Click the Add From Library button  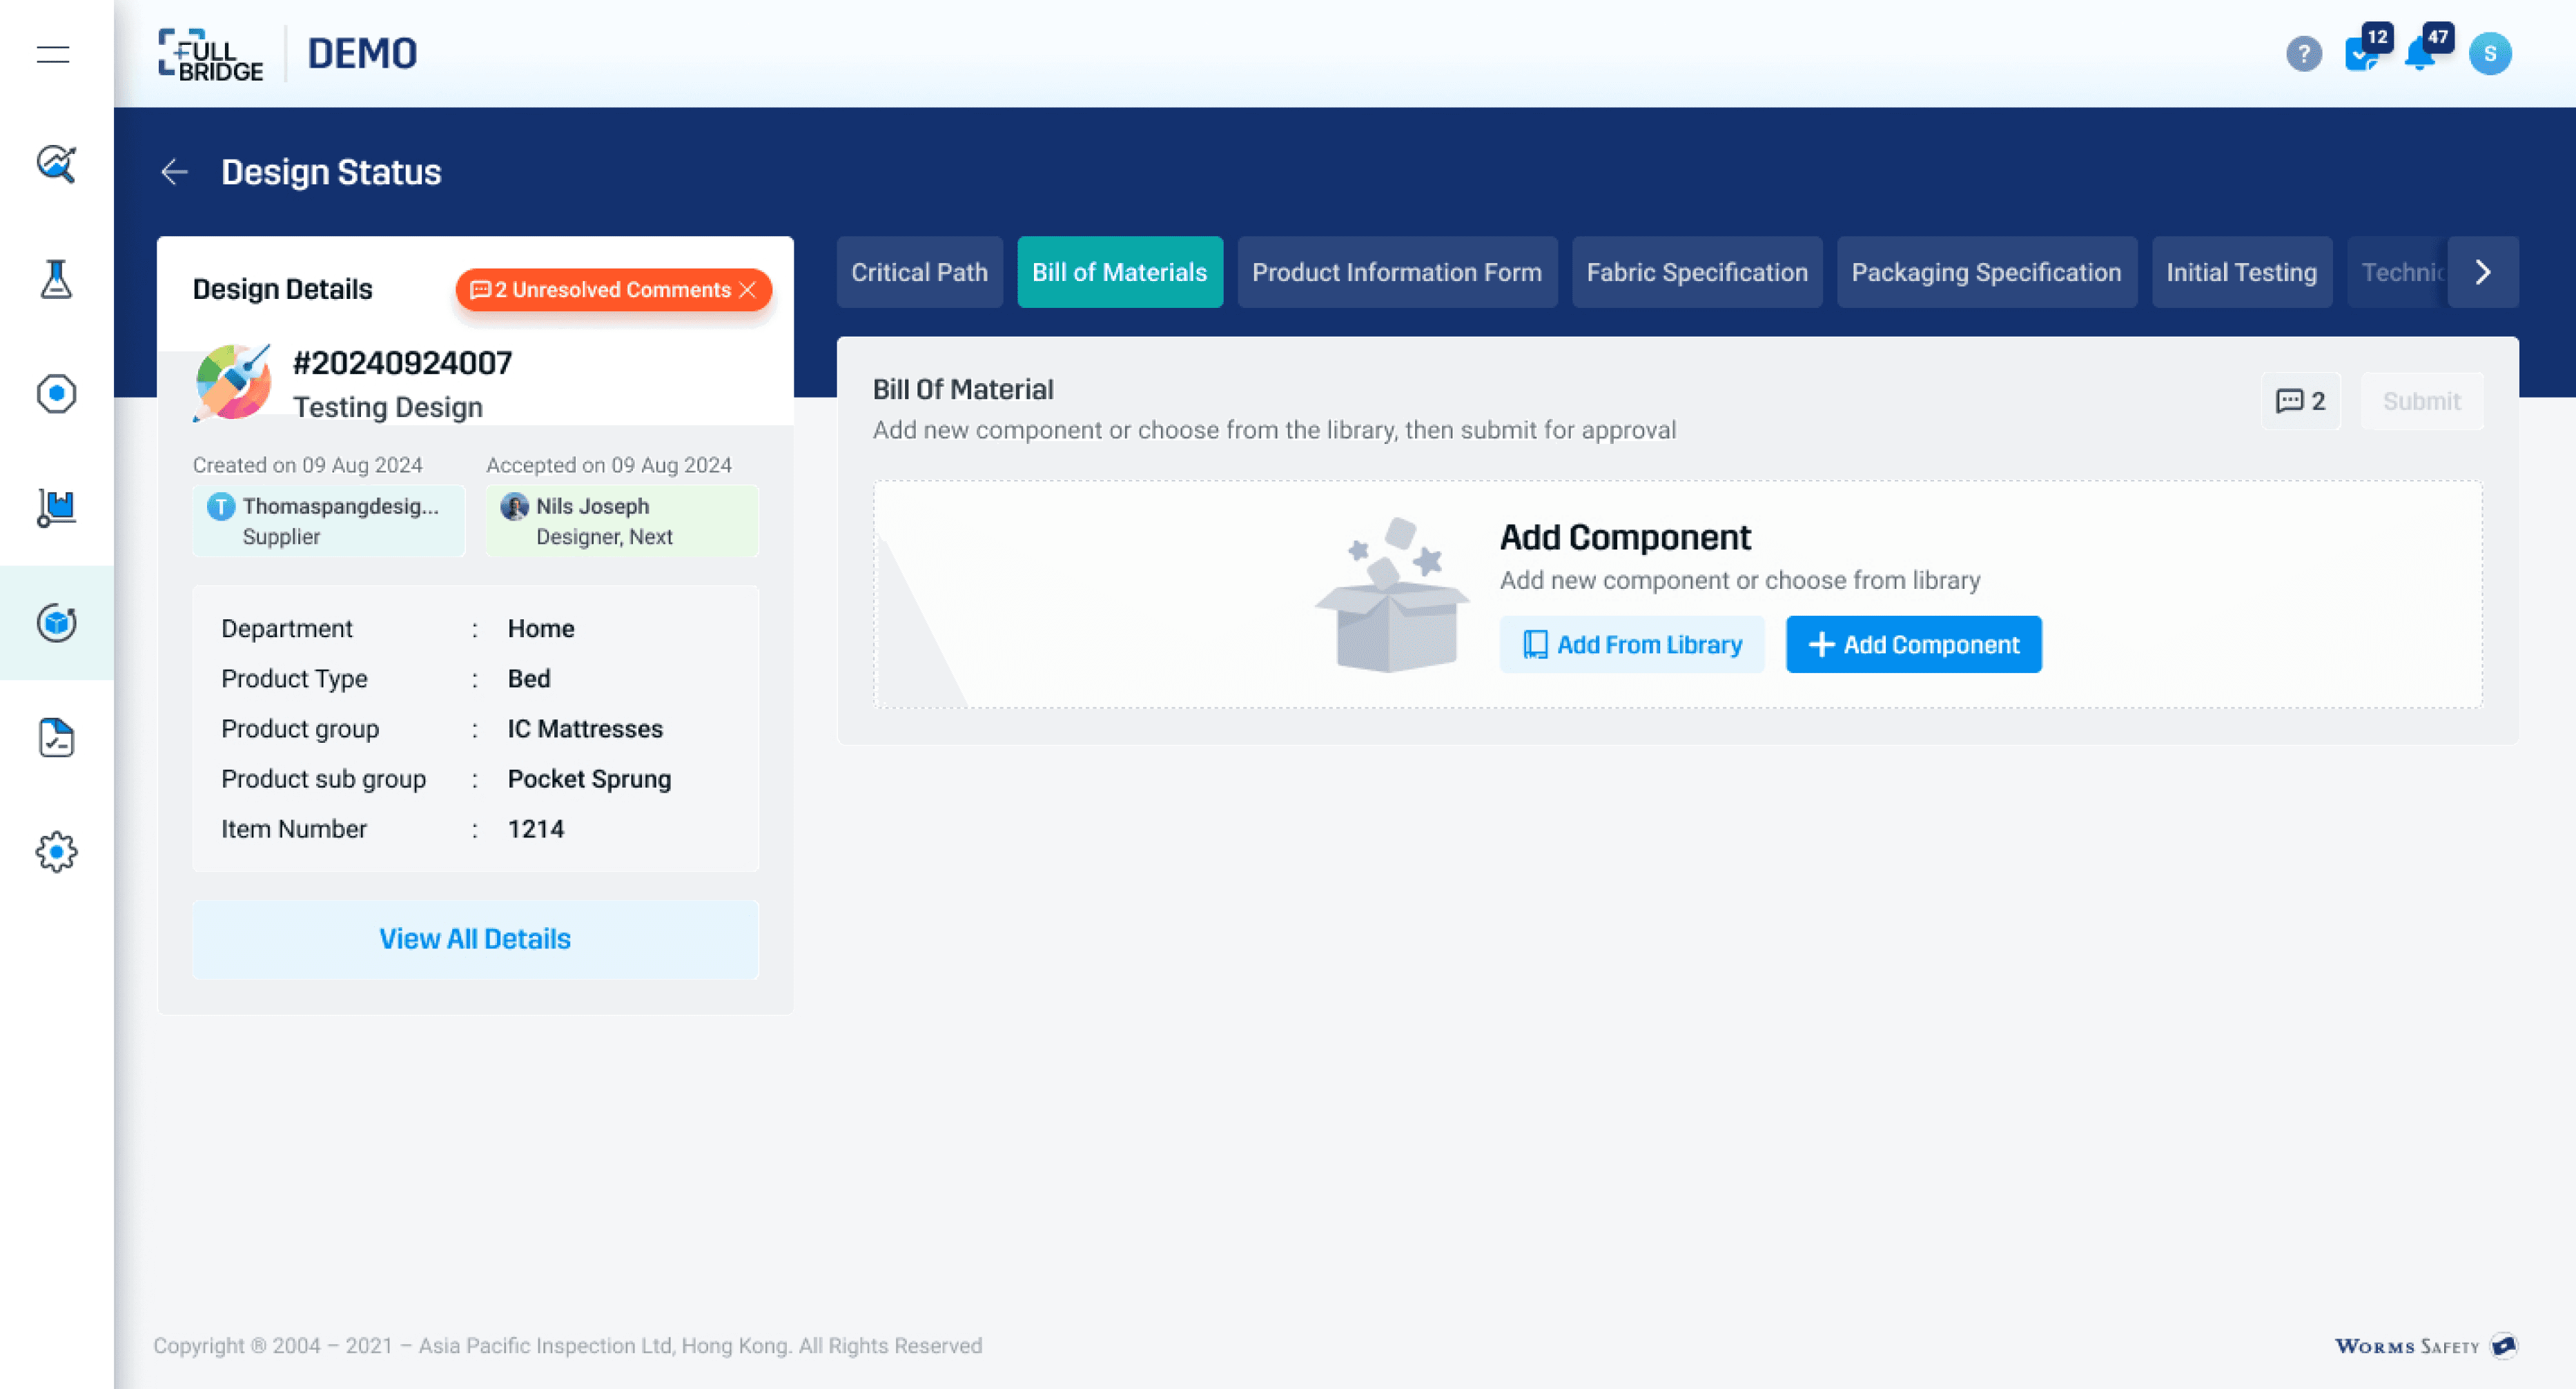pyautogui.click(x=1631, y=645)
